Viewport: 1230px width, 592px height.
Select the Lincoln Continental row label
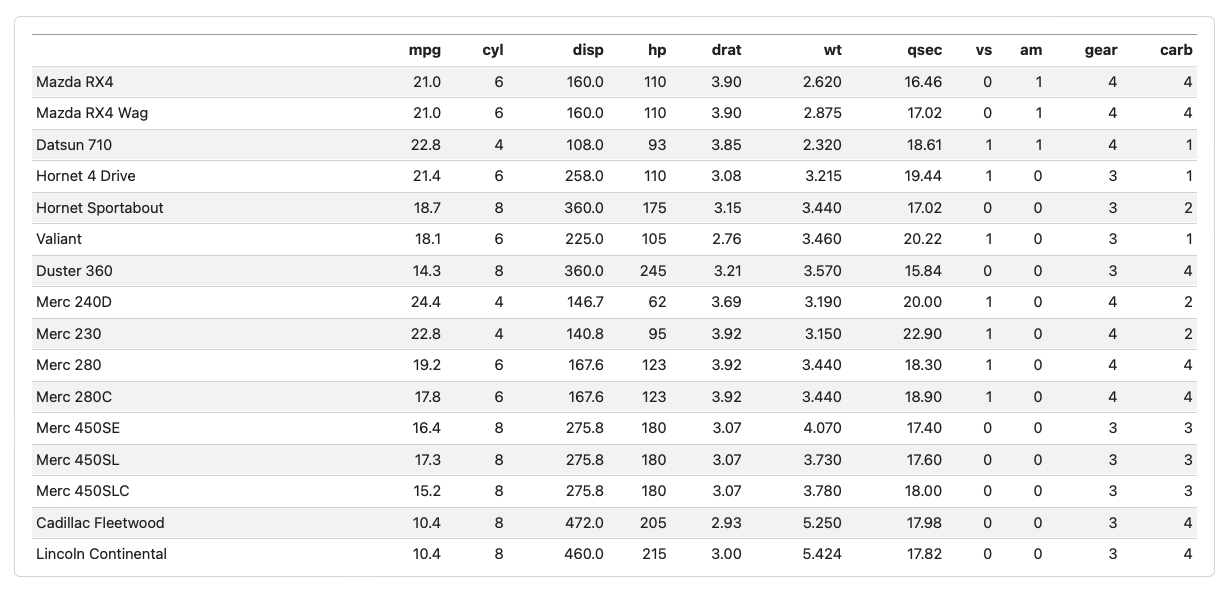click(101, 554)
